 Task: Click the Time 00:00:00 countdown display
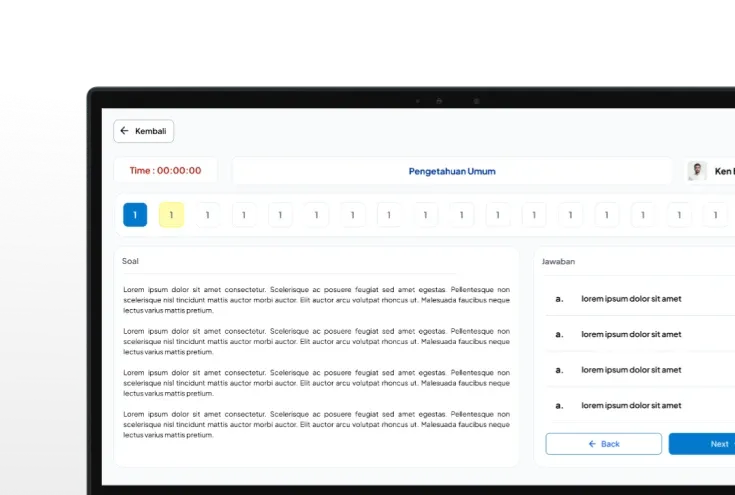coord(165,171)
